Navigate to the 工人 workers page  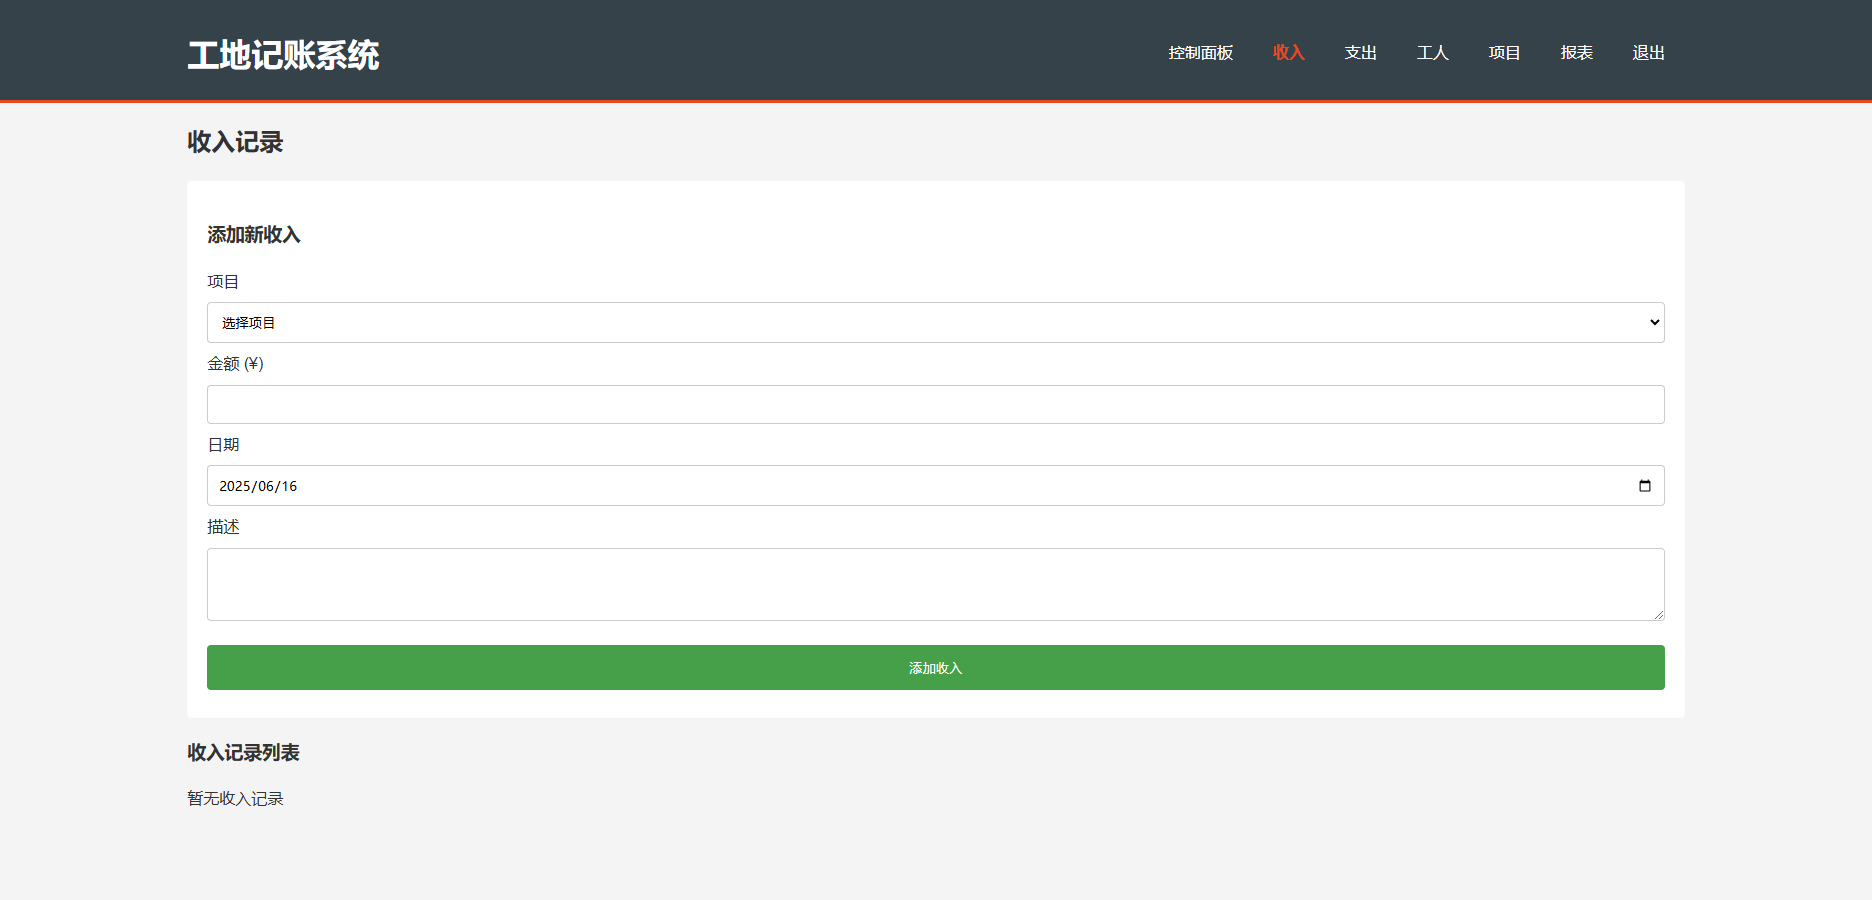[x=1432, y=53]
